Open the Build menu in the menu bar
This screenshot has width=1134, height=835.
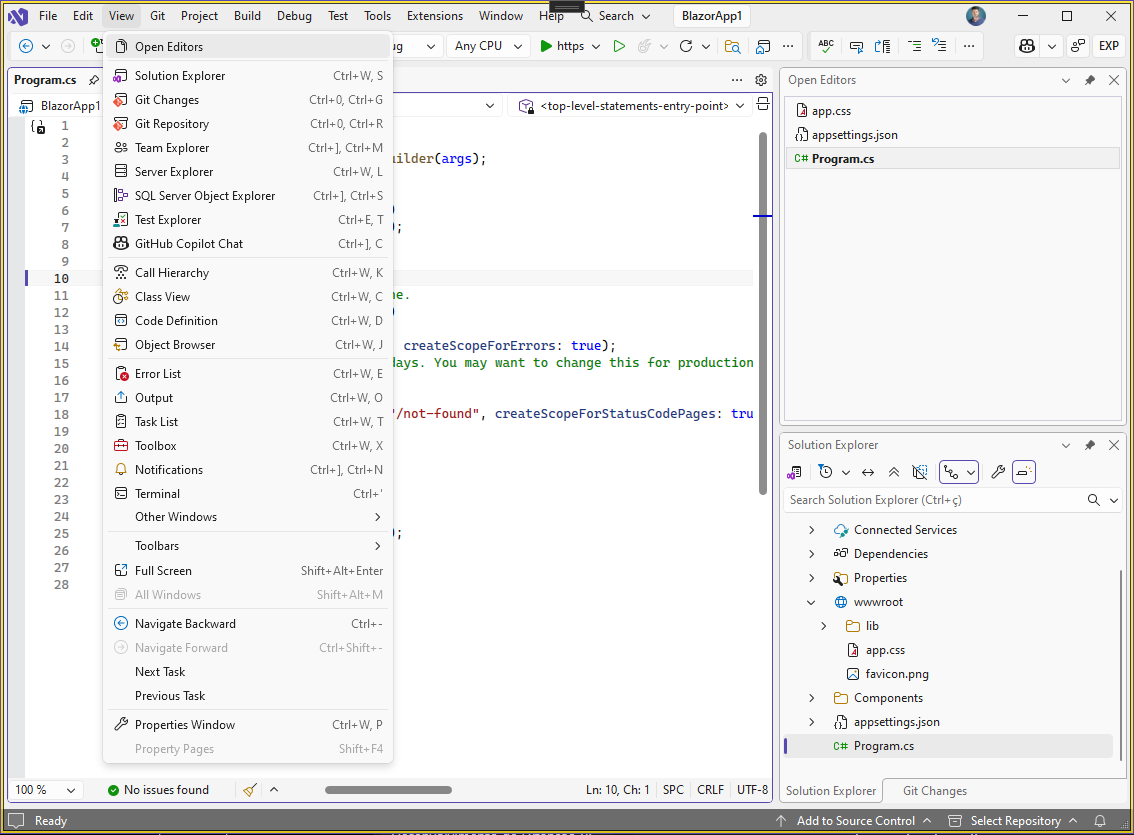247,16
